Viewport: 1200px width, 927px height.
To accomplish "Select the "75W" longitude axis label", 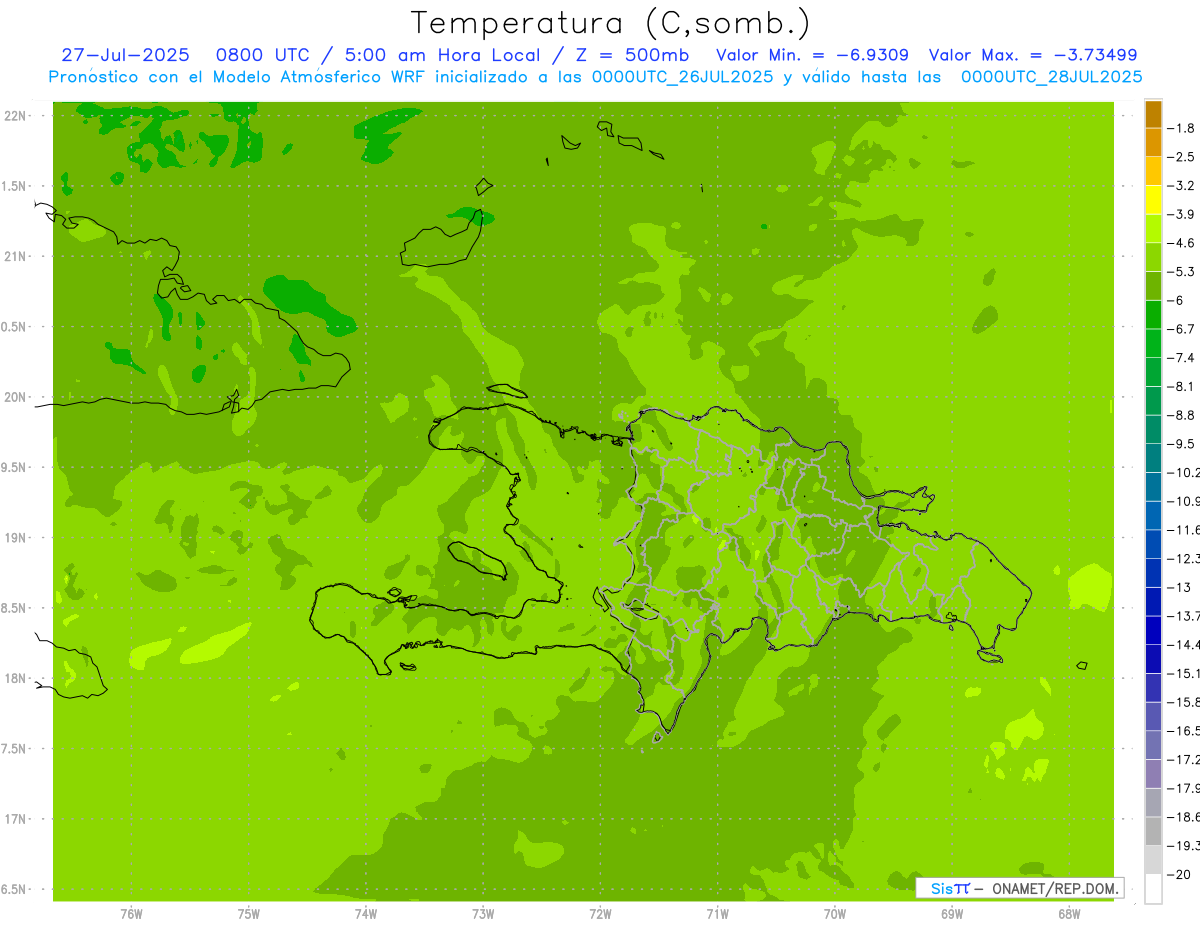I will 248,913.
